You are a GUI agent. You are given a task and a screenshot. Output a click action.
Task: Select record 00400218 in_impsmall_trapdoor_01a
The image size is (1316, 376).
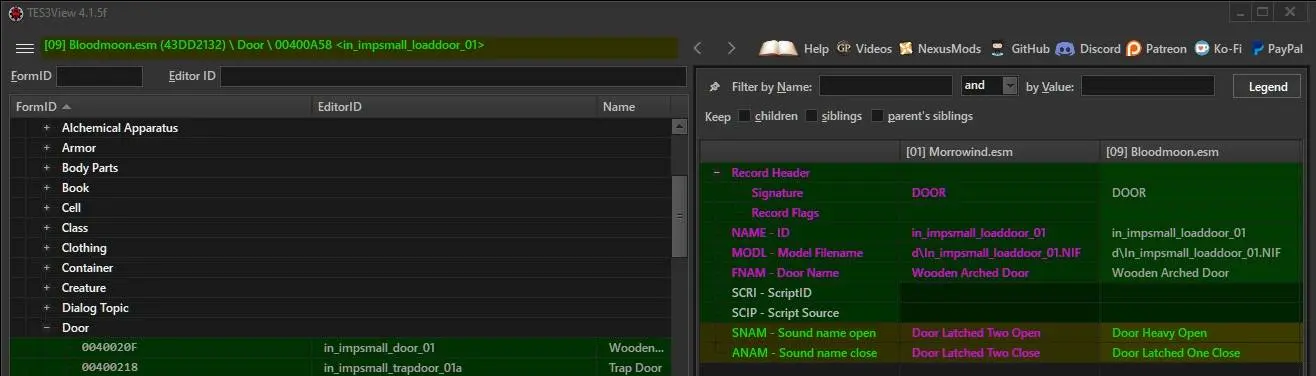[x=341, y=368]
